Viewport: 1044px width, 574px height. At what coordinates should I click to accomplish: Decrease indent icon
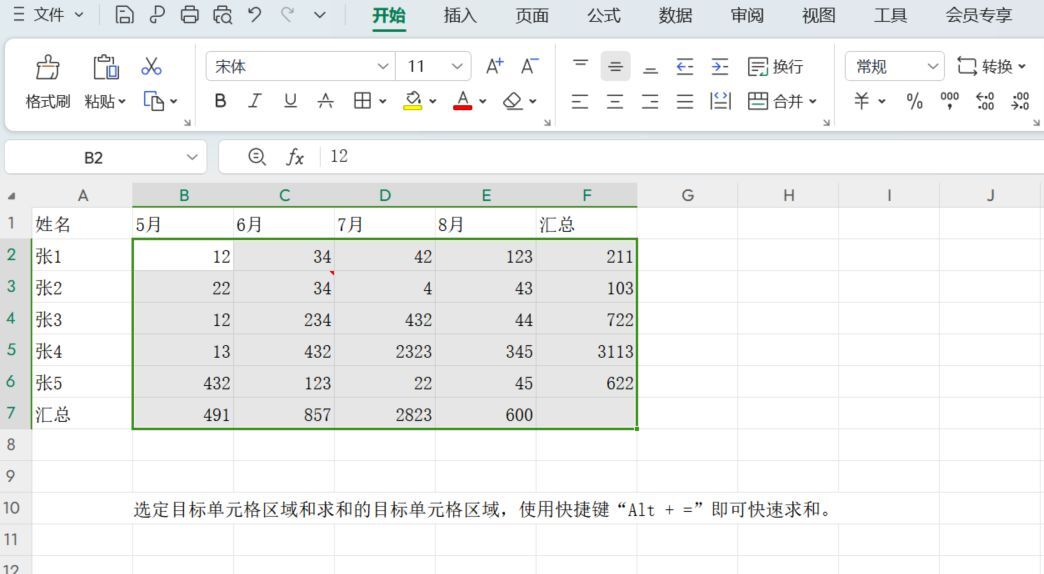[684, 66]
